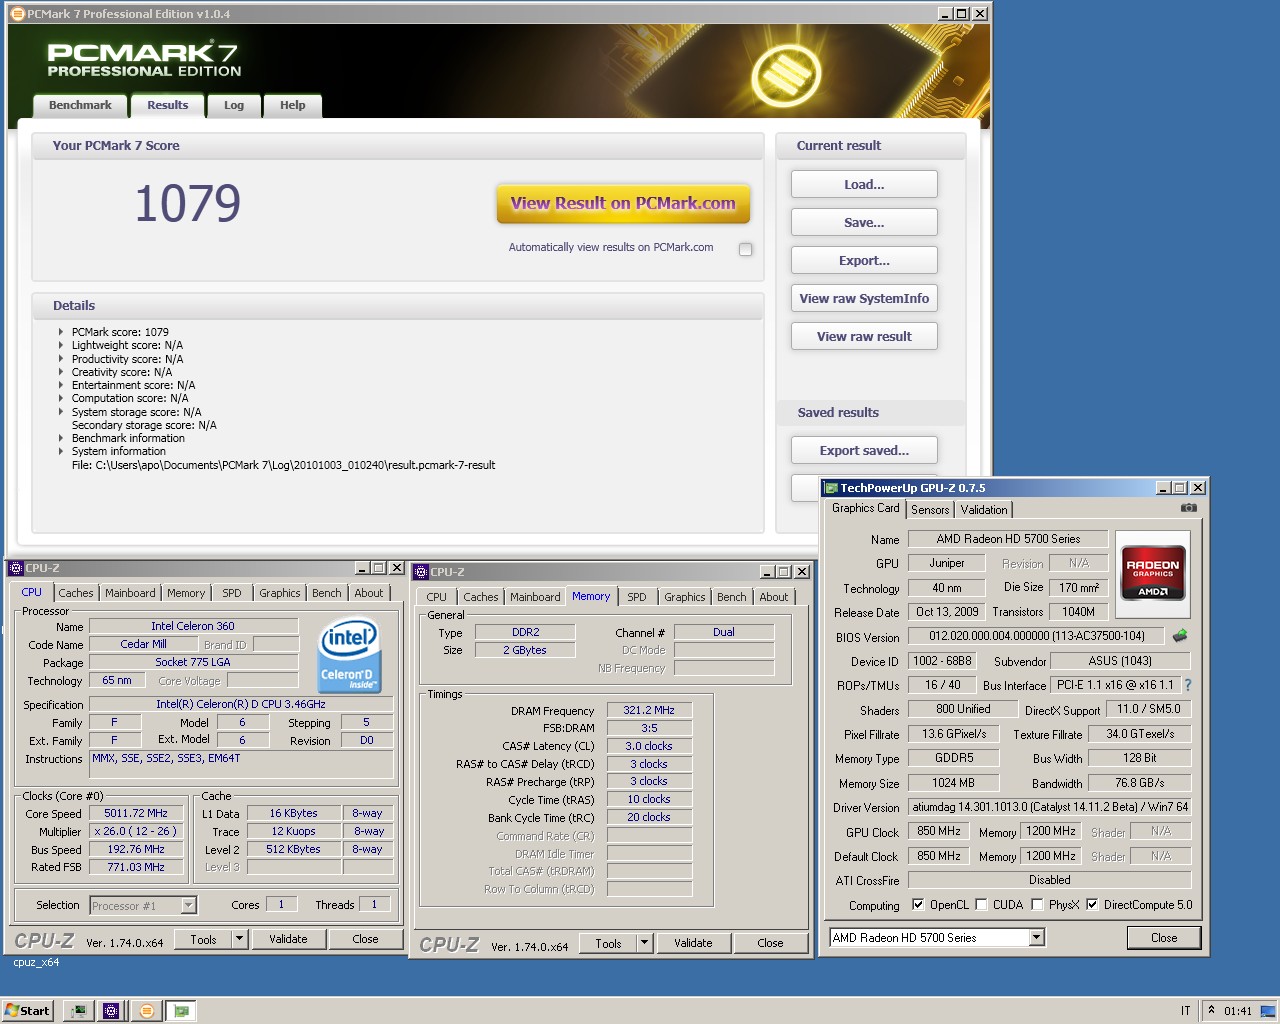The image size is (1280, 1024).
Task: Click the taskbar clock showing 01:41
Action: 1238,1011
